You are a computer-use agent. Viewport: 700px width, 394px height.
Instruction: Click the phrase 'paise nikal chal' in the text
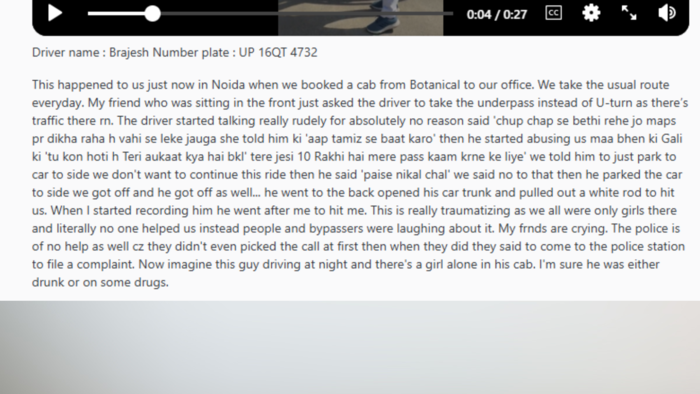pos(405,174)
